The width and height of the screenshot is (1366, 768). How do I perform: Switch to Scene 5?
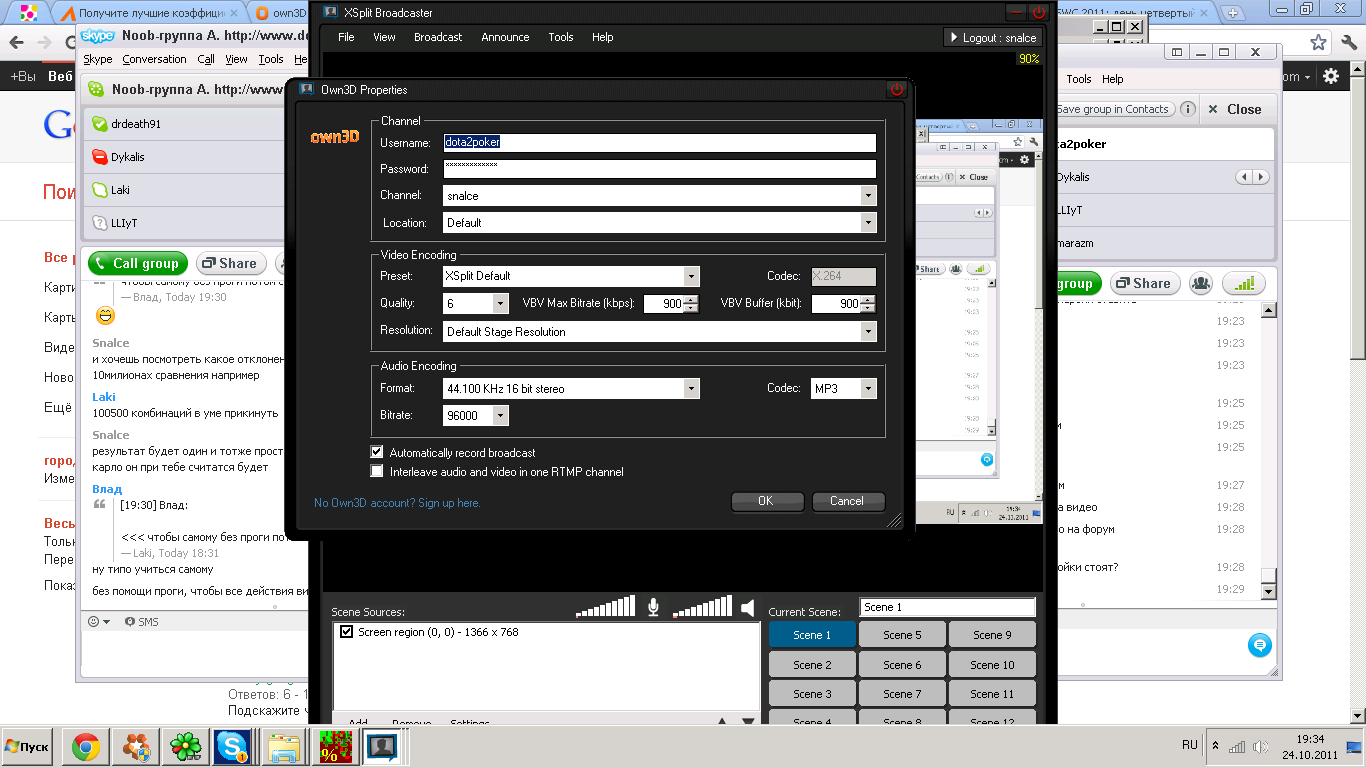[902, 635]
